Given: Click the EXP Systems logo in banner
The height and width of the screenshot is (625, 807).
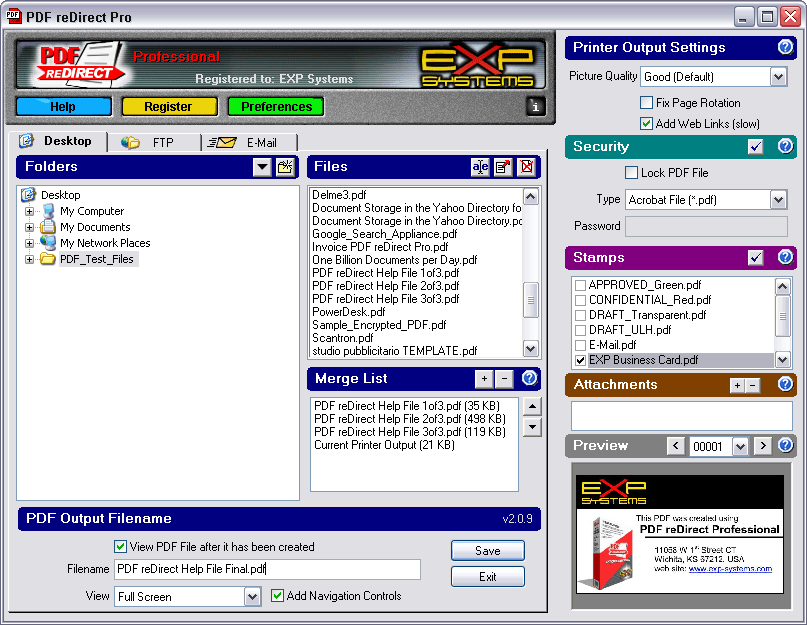Looking at the screenshot, I should [x=478, y=67].
